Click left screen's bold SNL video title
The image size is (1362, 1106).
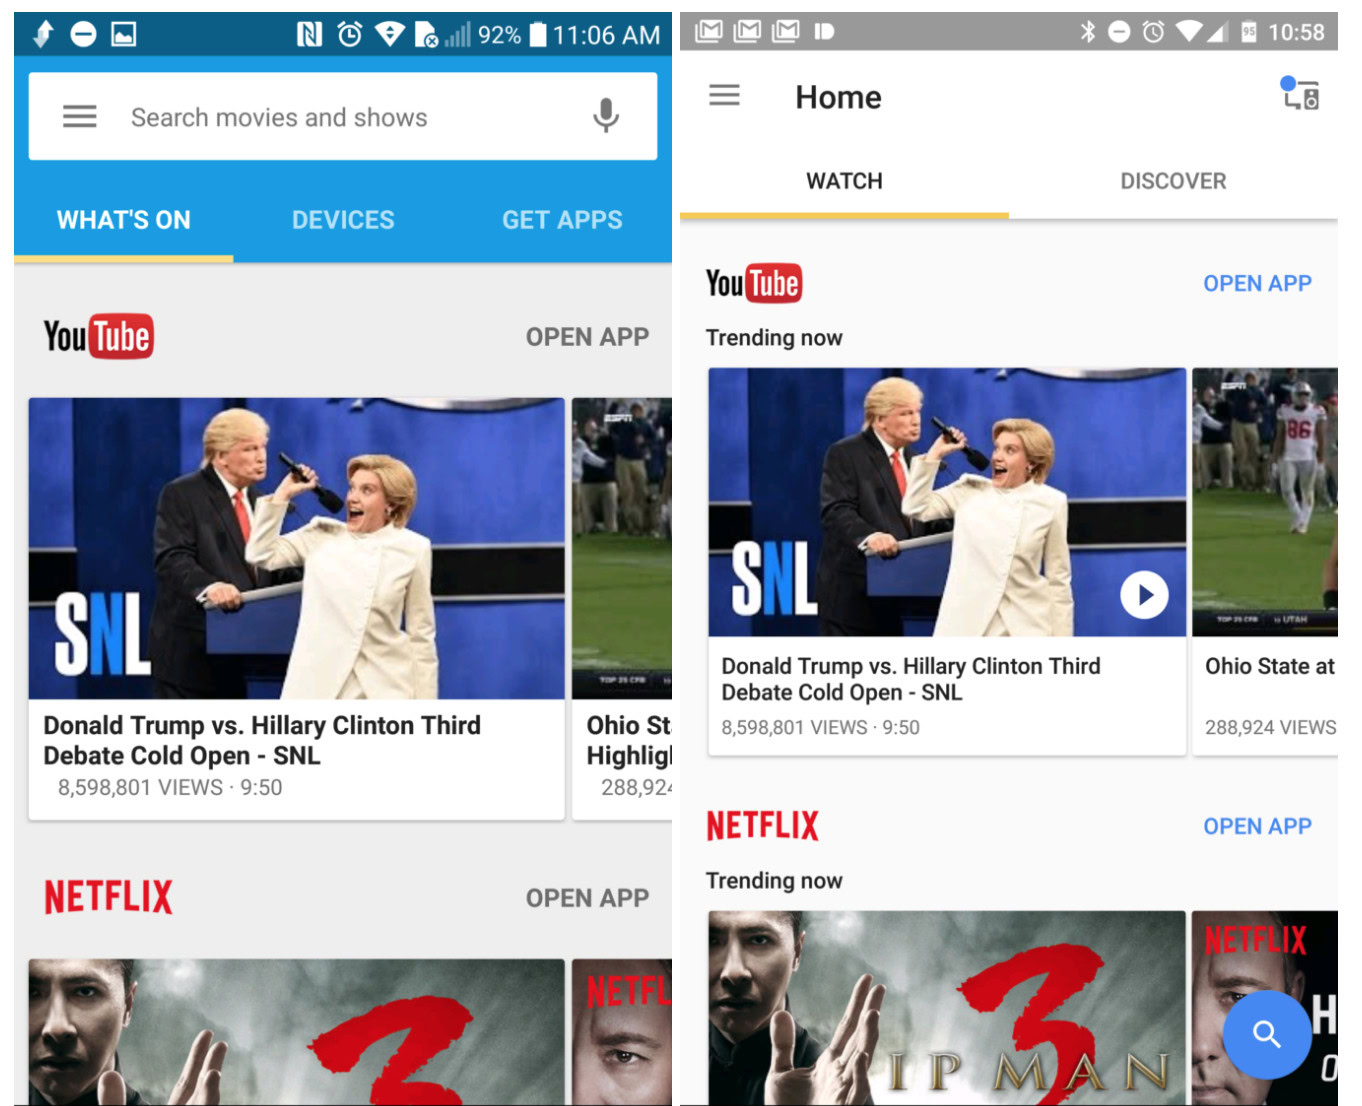point(262,740)
